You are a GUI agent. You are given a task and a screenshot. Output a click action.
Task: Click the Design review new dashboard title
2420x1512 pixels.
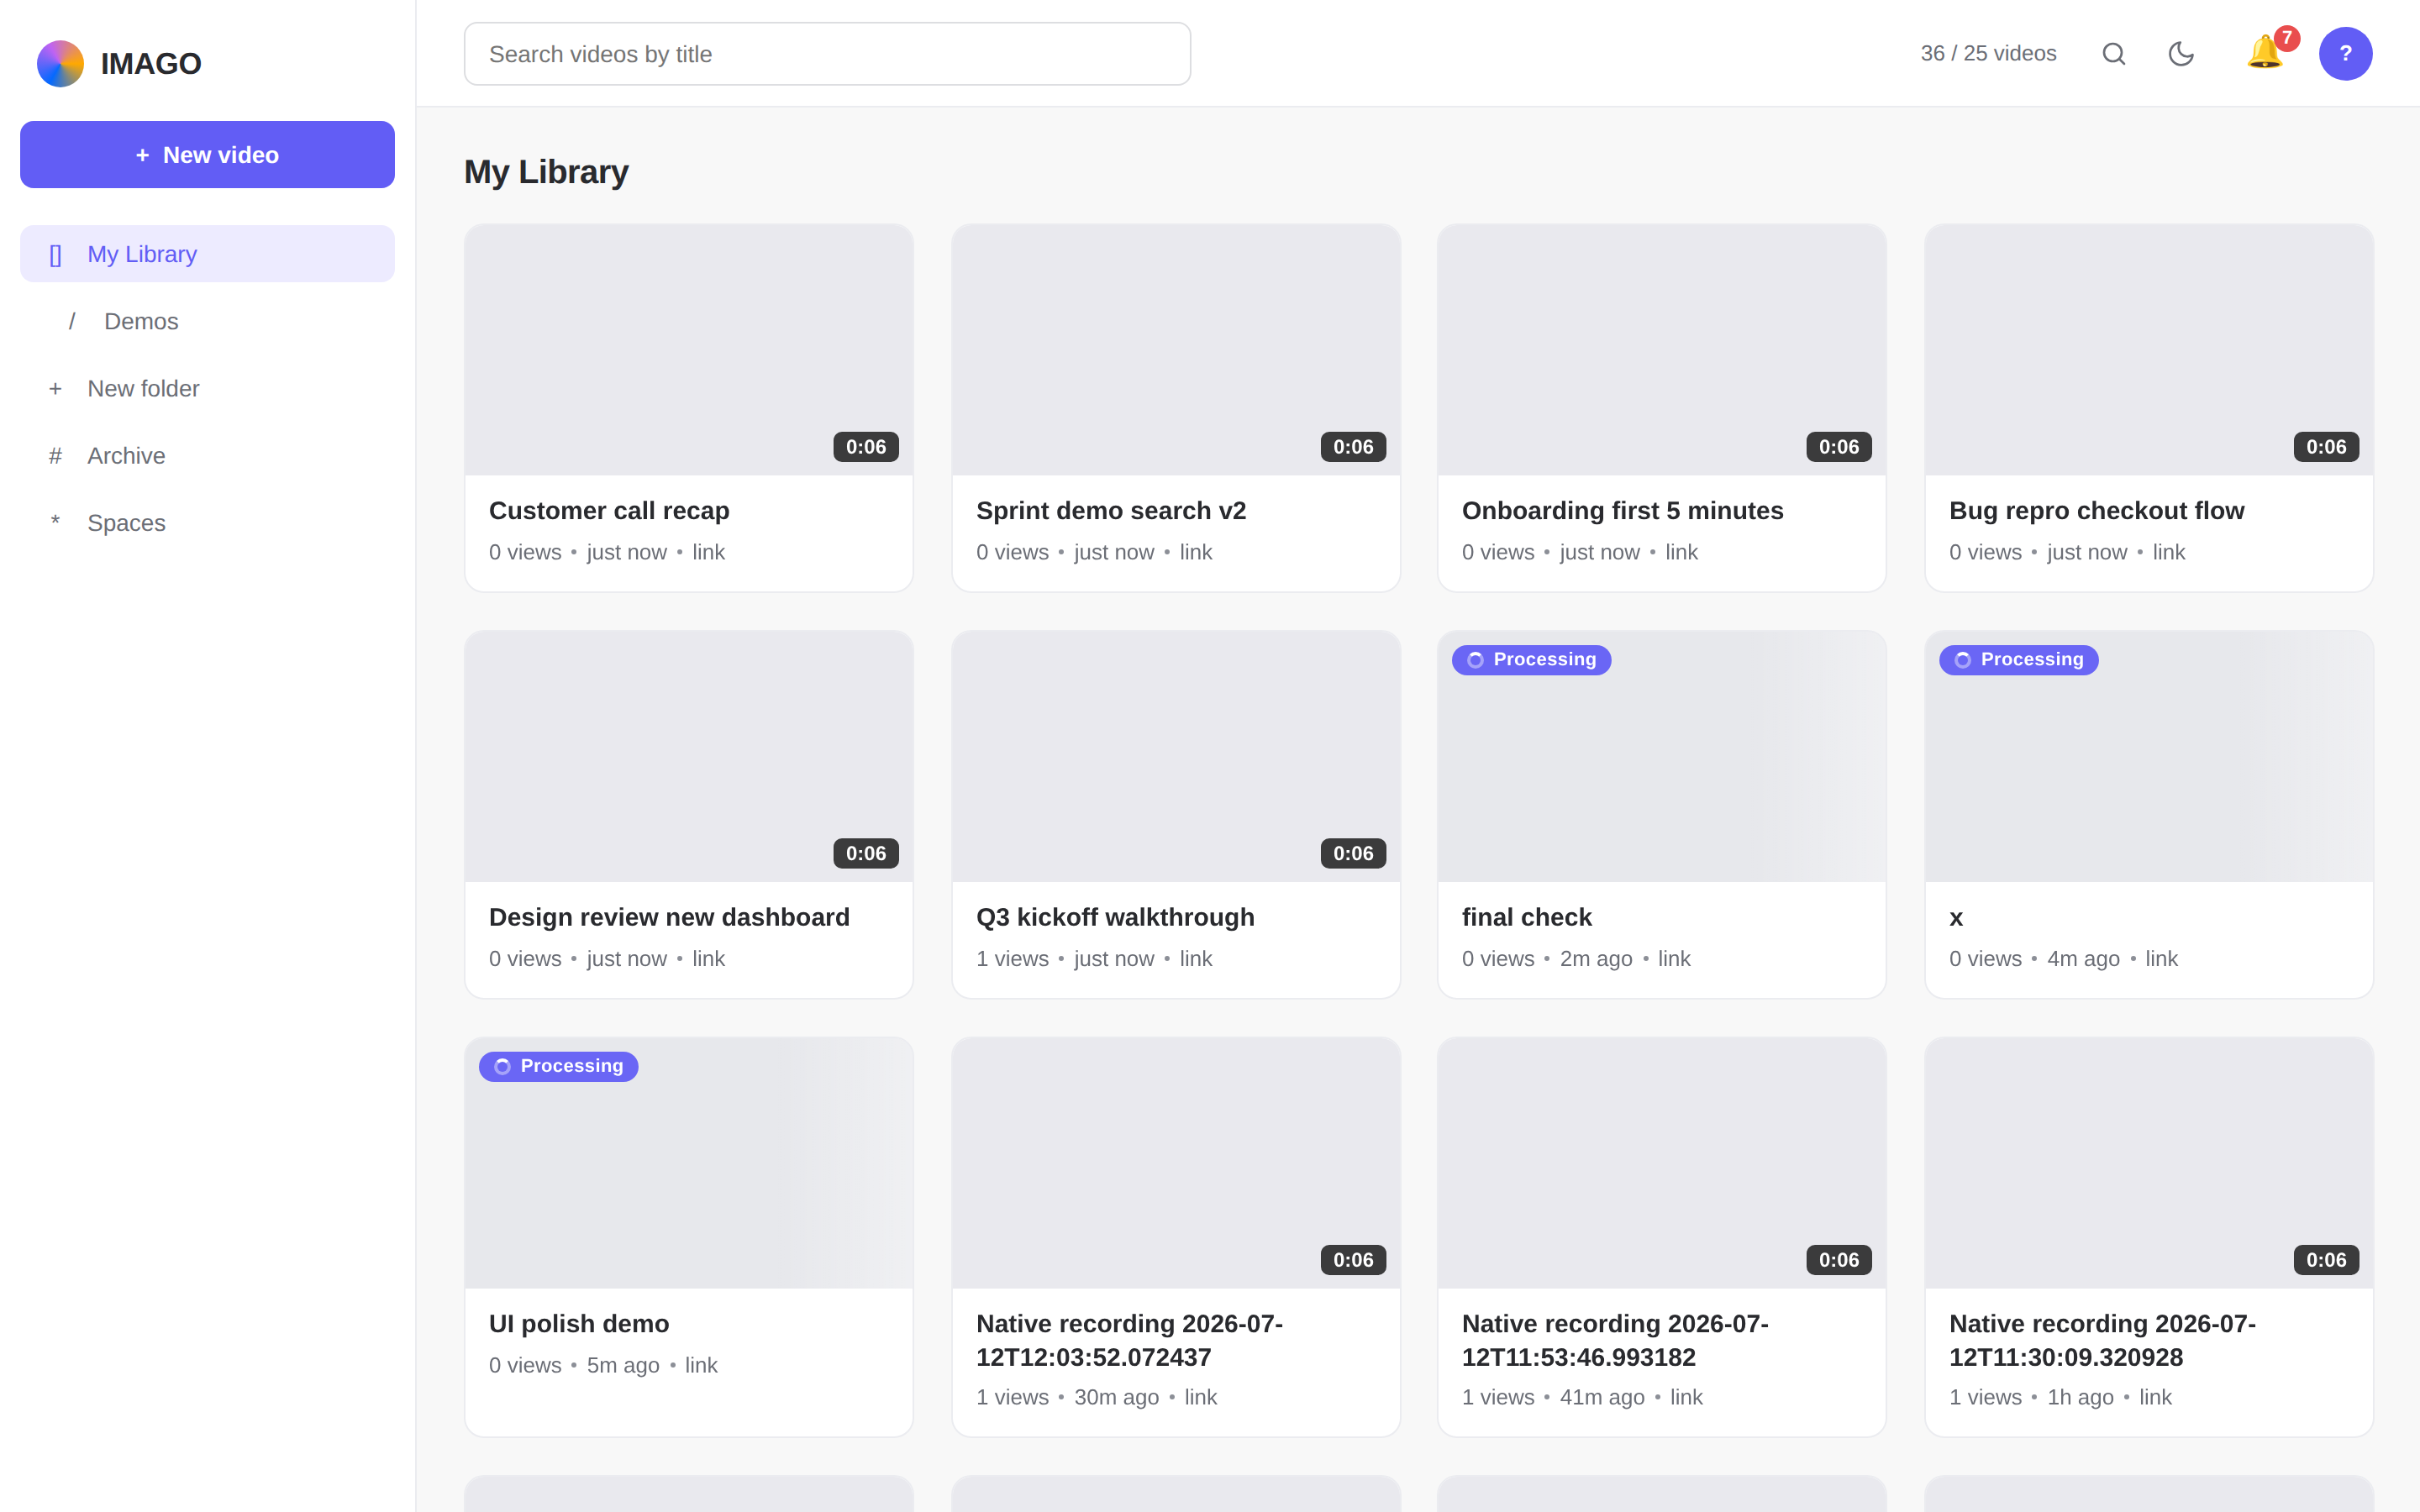(x=669, y=917)
